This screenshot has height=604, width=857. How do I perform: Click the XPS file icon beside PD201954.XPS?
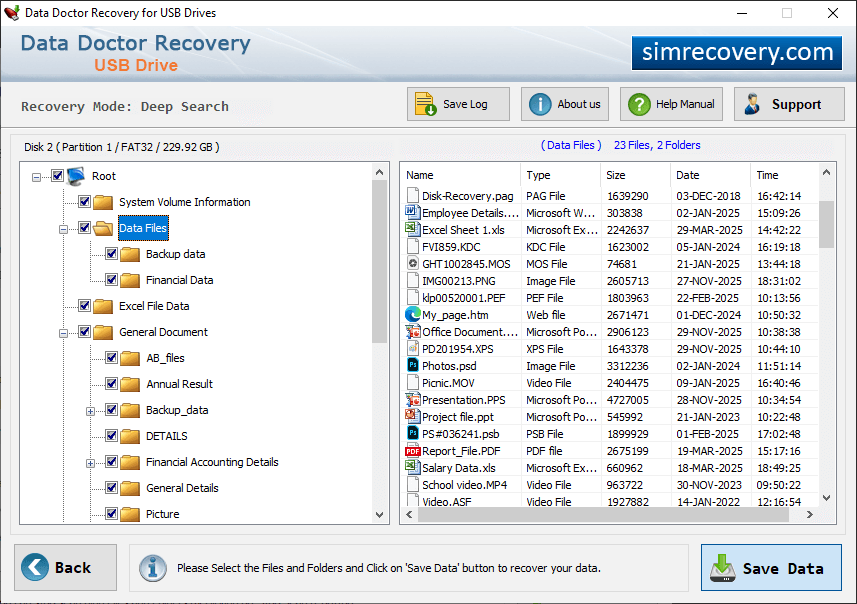click(413, 348)
